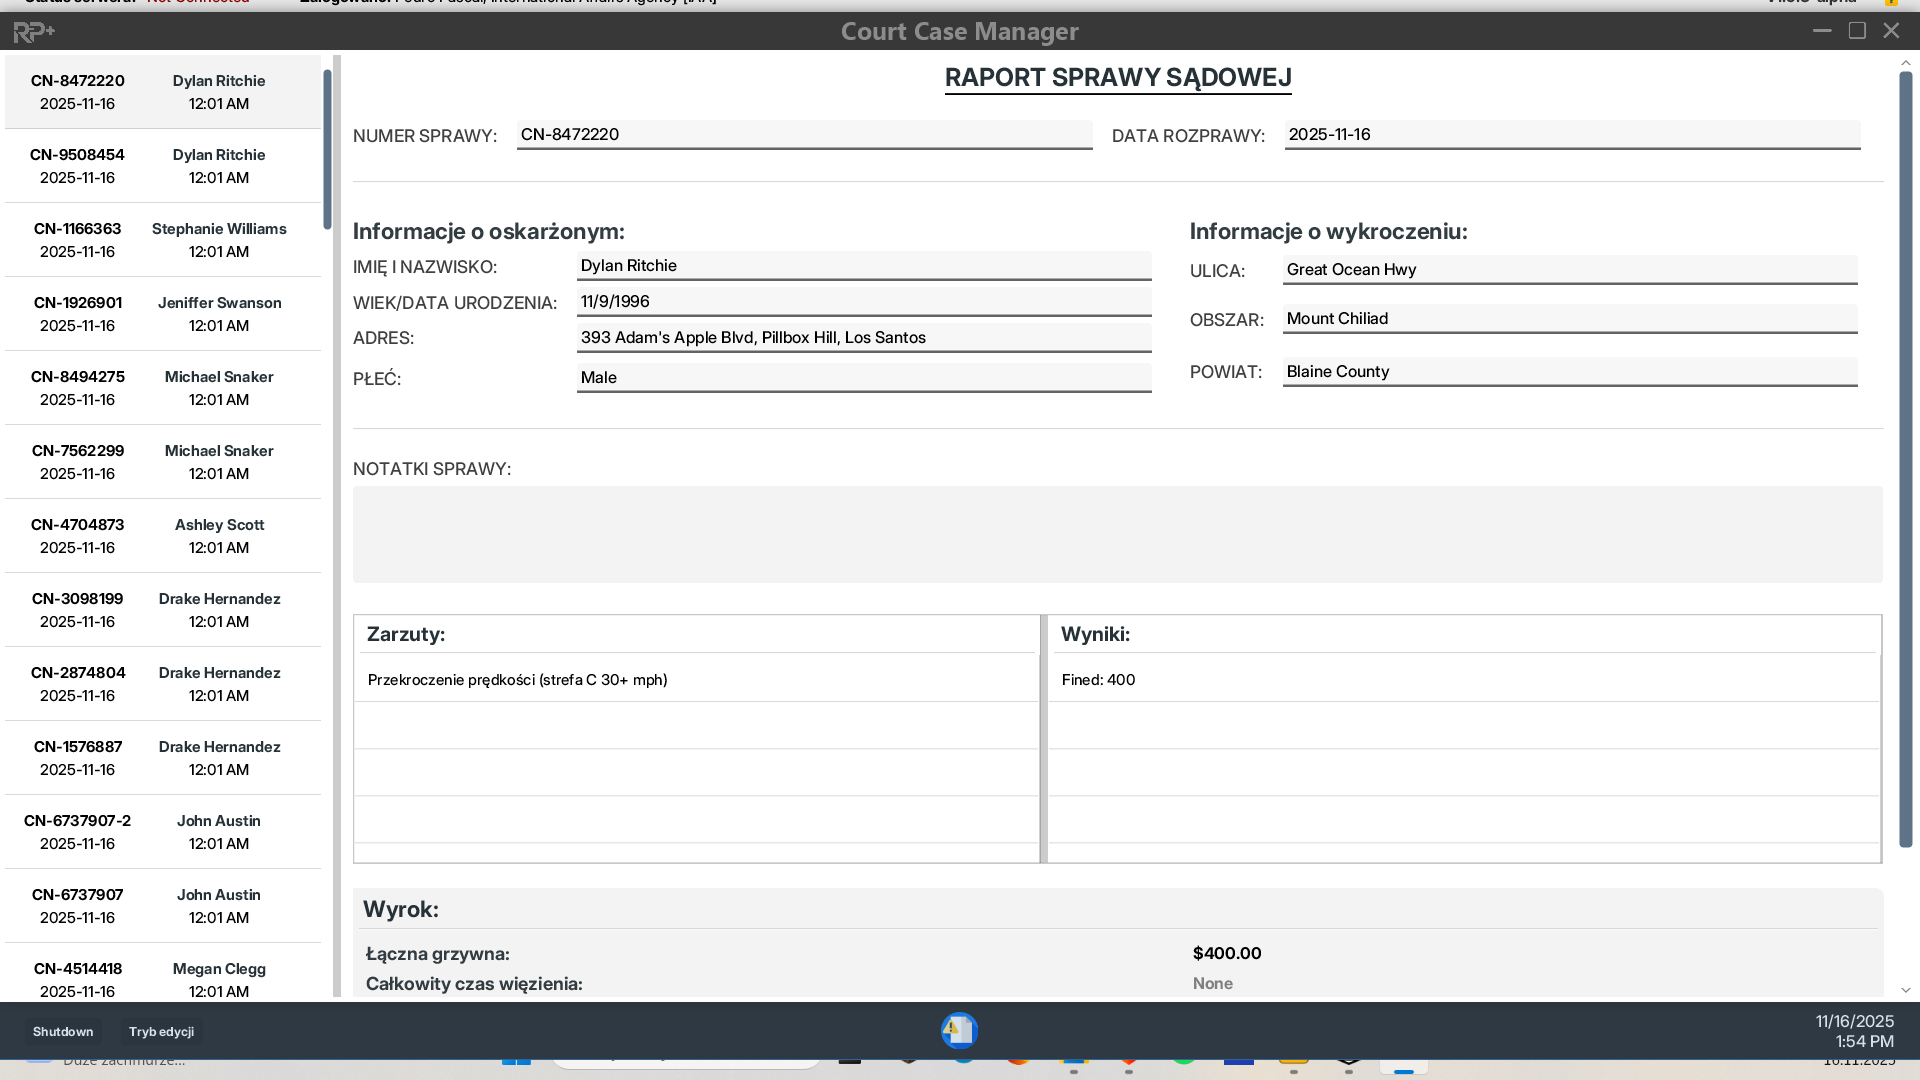Select case CN-1166363 Stephanie Williams
Screen dimensions: 1920x1080
(163, 240)
